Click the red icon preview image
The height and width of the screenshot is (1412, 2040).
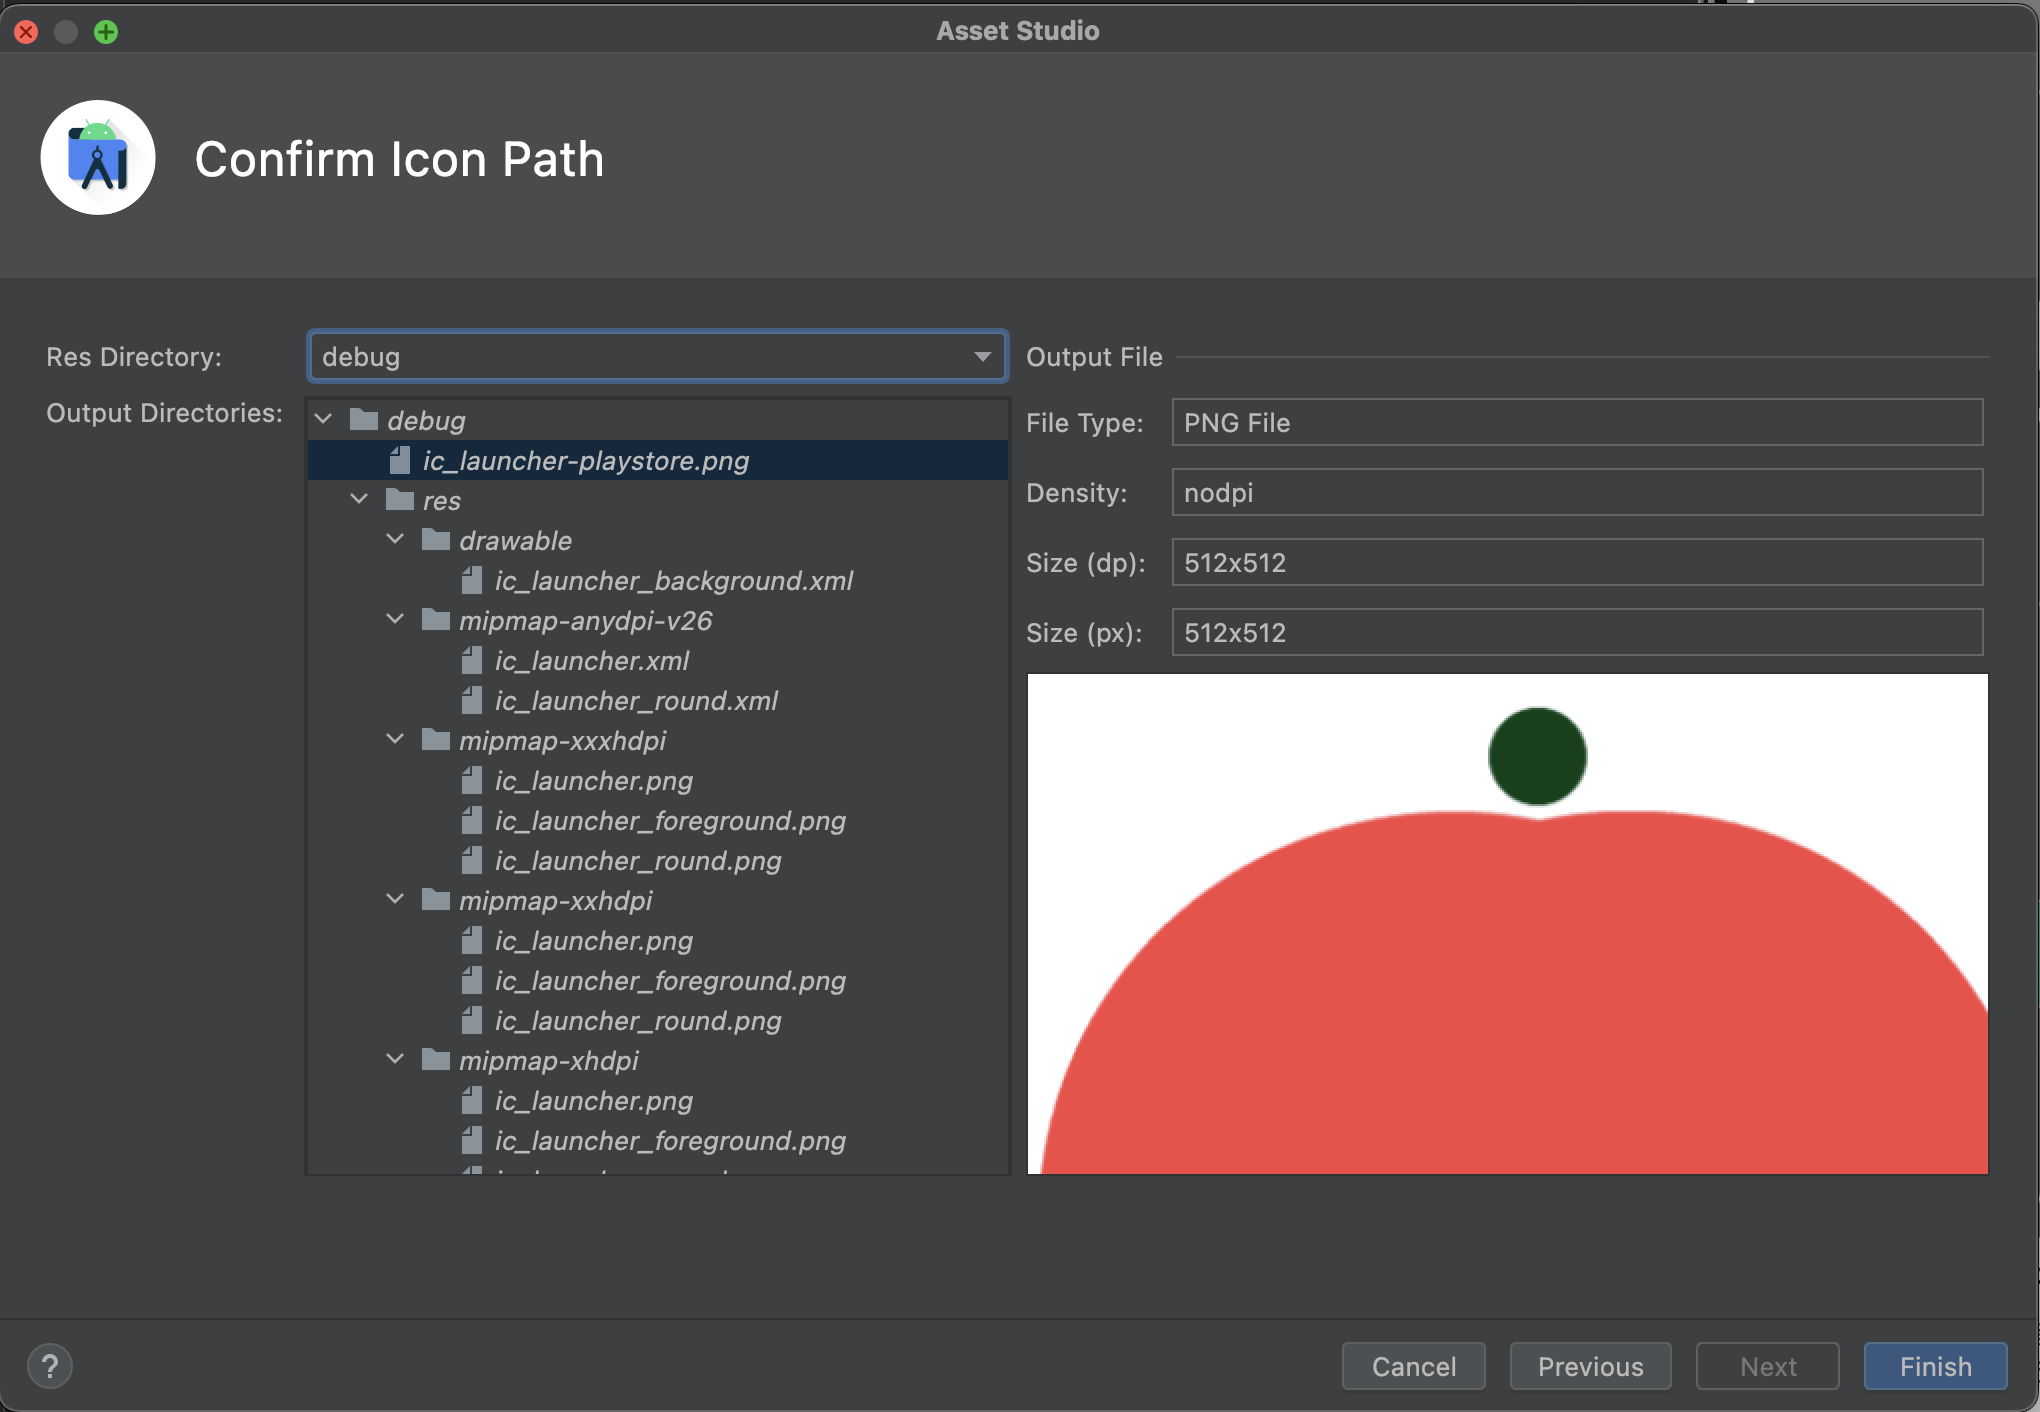(x=1507, y=990)
